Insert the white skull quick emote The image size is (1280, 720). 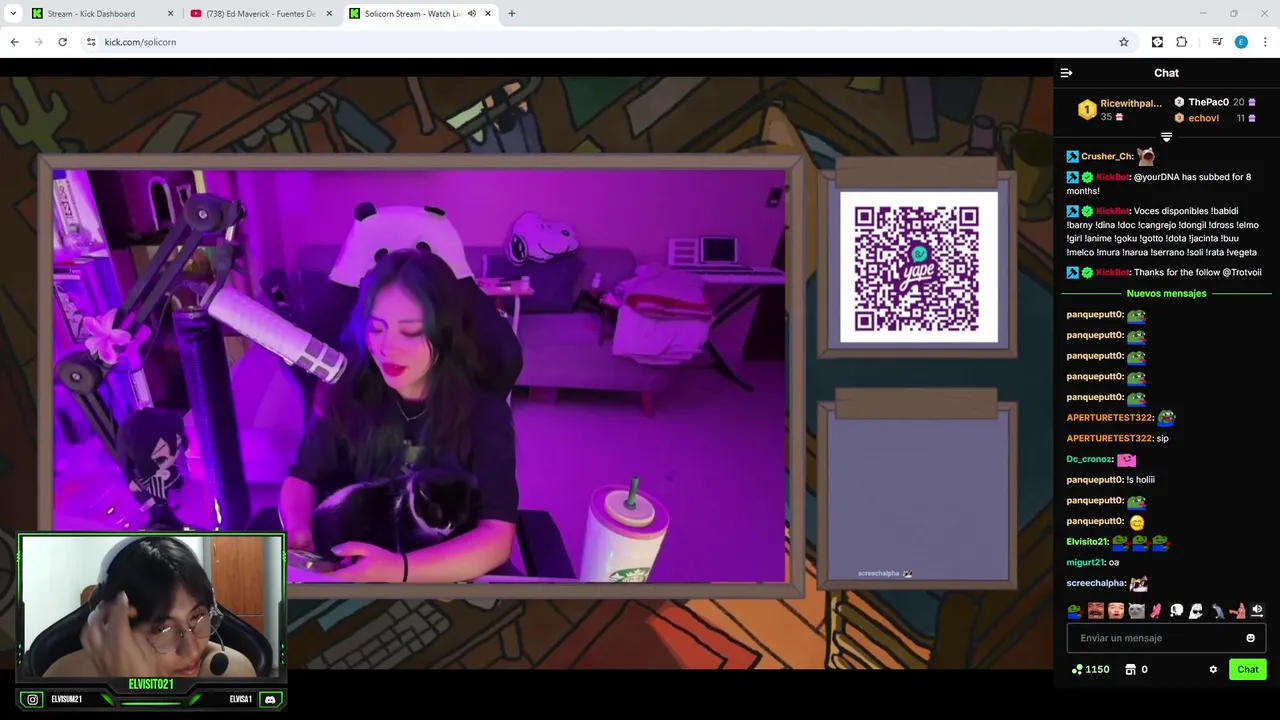1176,610
